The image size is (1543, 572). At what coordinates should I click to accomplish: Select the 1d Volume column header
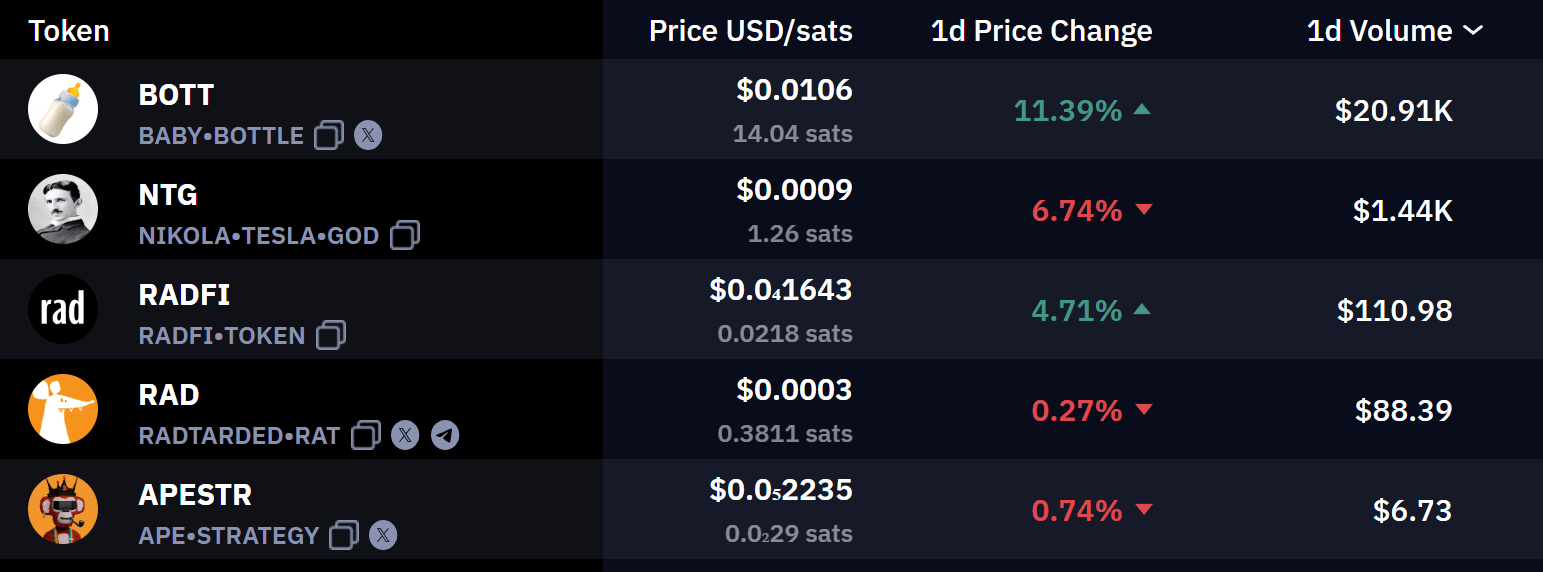[x=1380, y=31]
